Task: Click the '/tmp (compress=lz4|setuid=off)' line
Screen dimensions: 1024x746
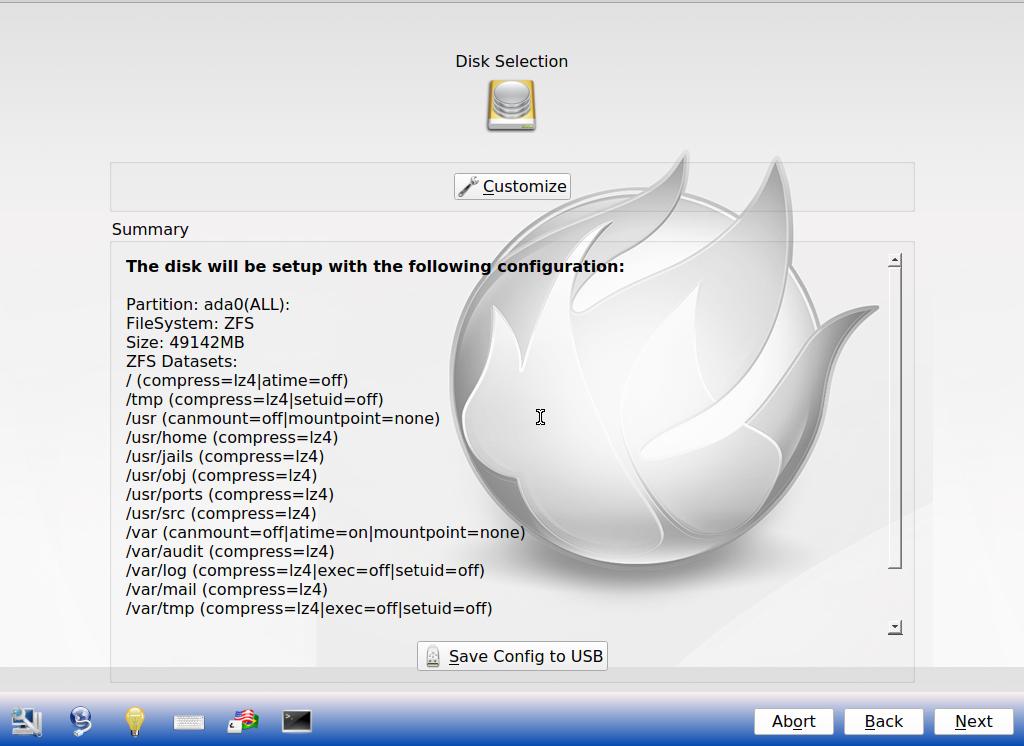Action: tap(255, 399)
